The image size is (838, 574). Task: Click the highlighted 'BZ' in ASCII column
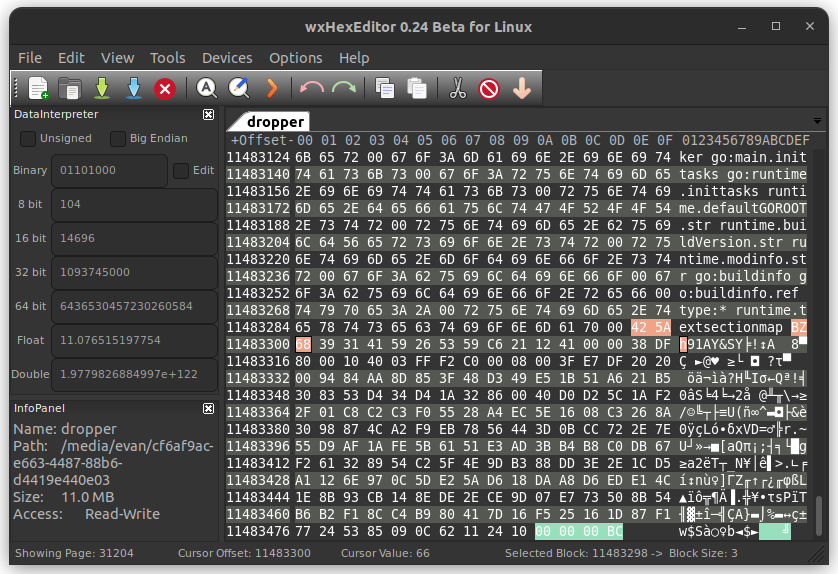point(798,327)
